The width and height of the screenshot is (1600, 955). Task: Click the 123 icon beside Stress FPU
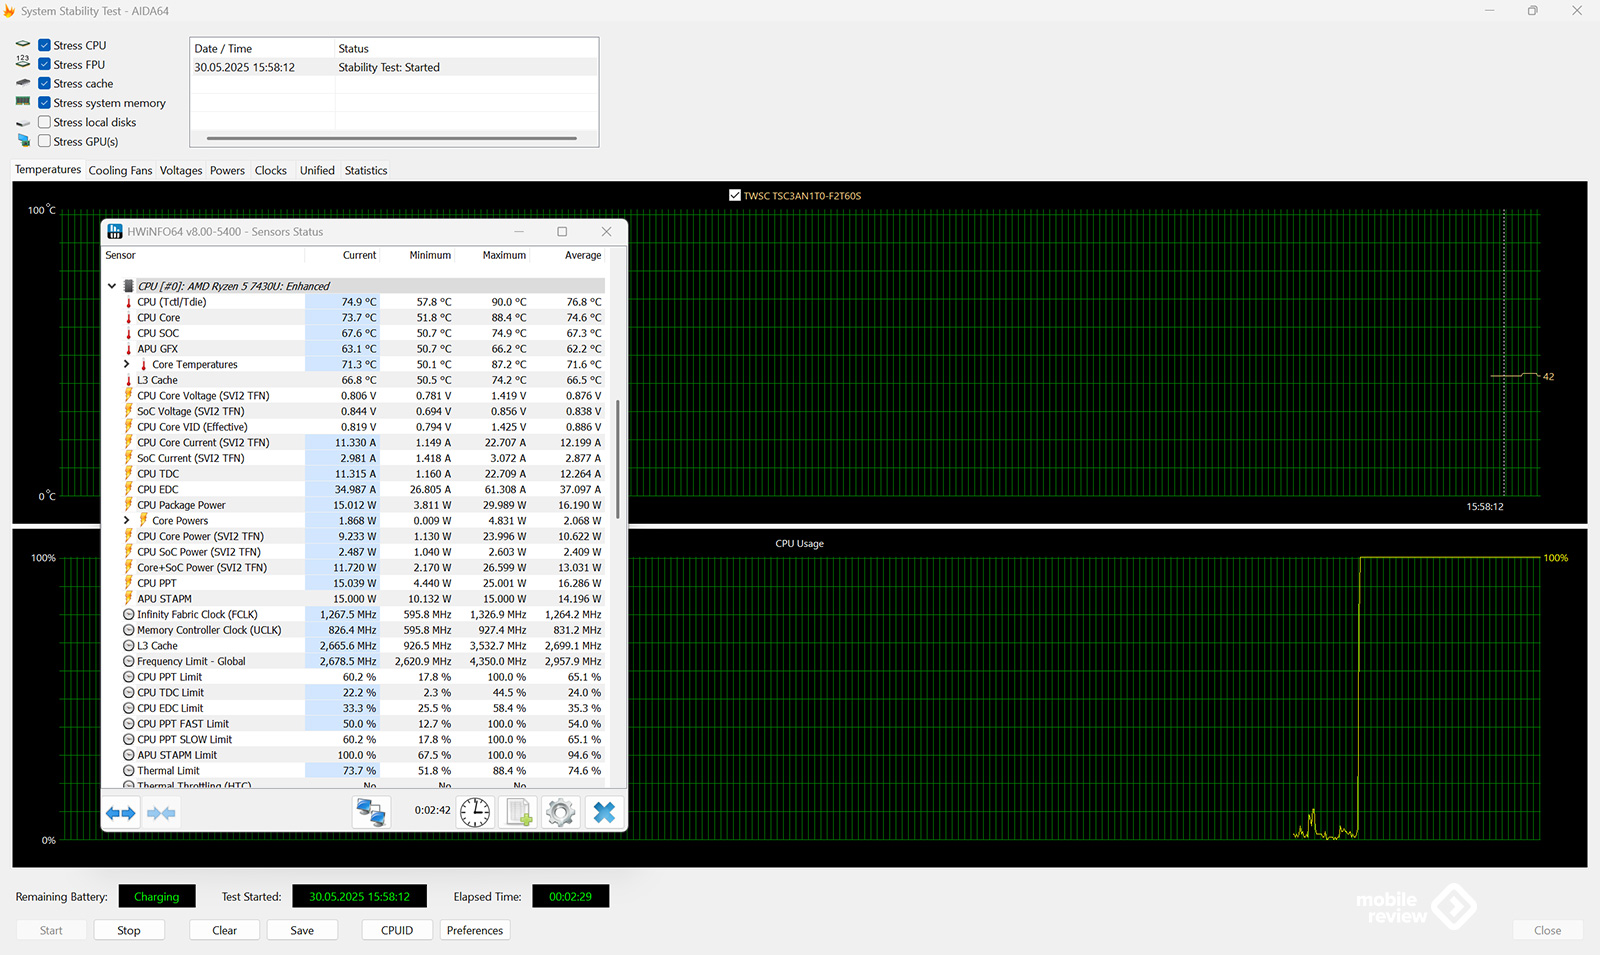tap(23, 63)
